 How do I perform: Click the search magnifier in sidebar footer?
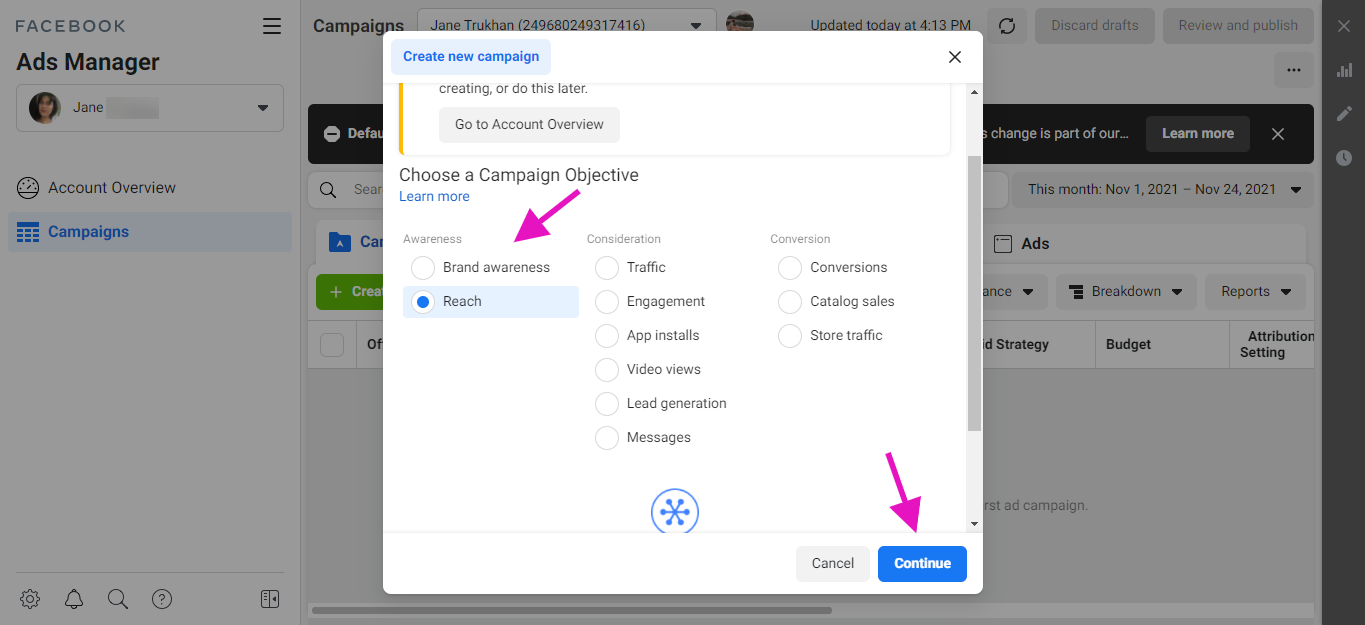pos(118,599)
